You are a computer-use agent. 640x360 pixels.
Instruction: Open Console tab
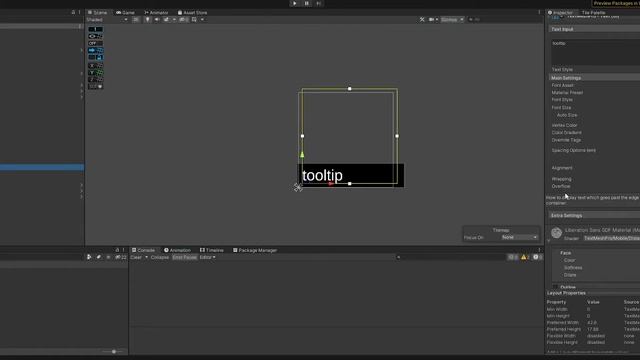(143, 250)
